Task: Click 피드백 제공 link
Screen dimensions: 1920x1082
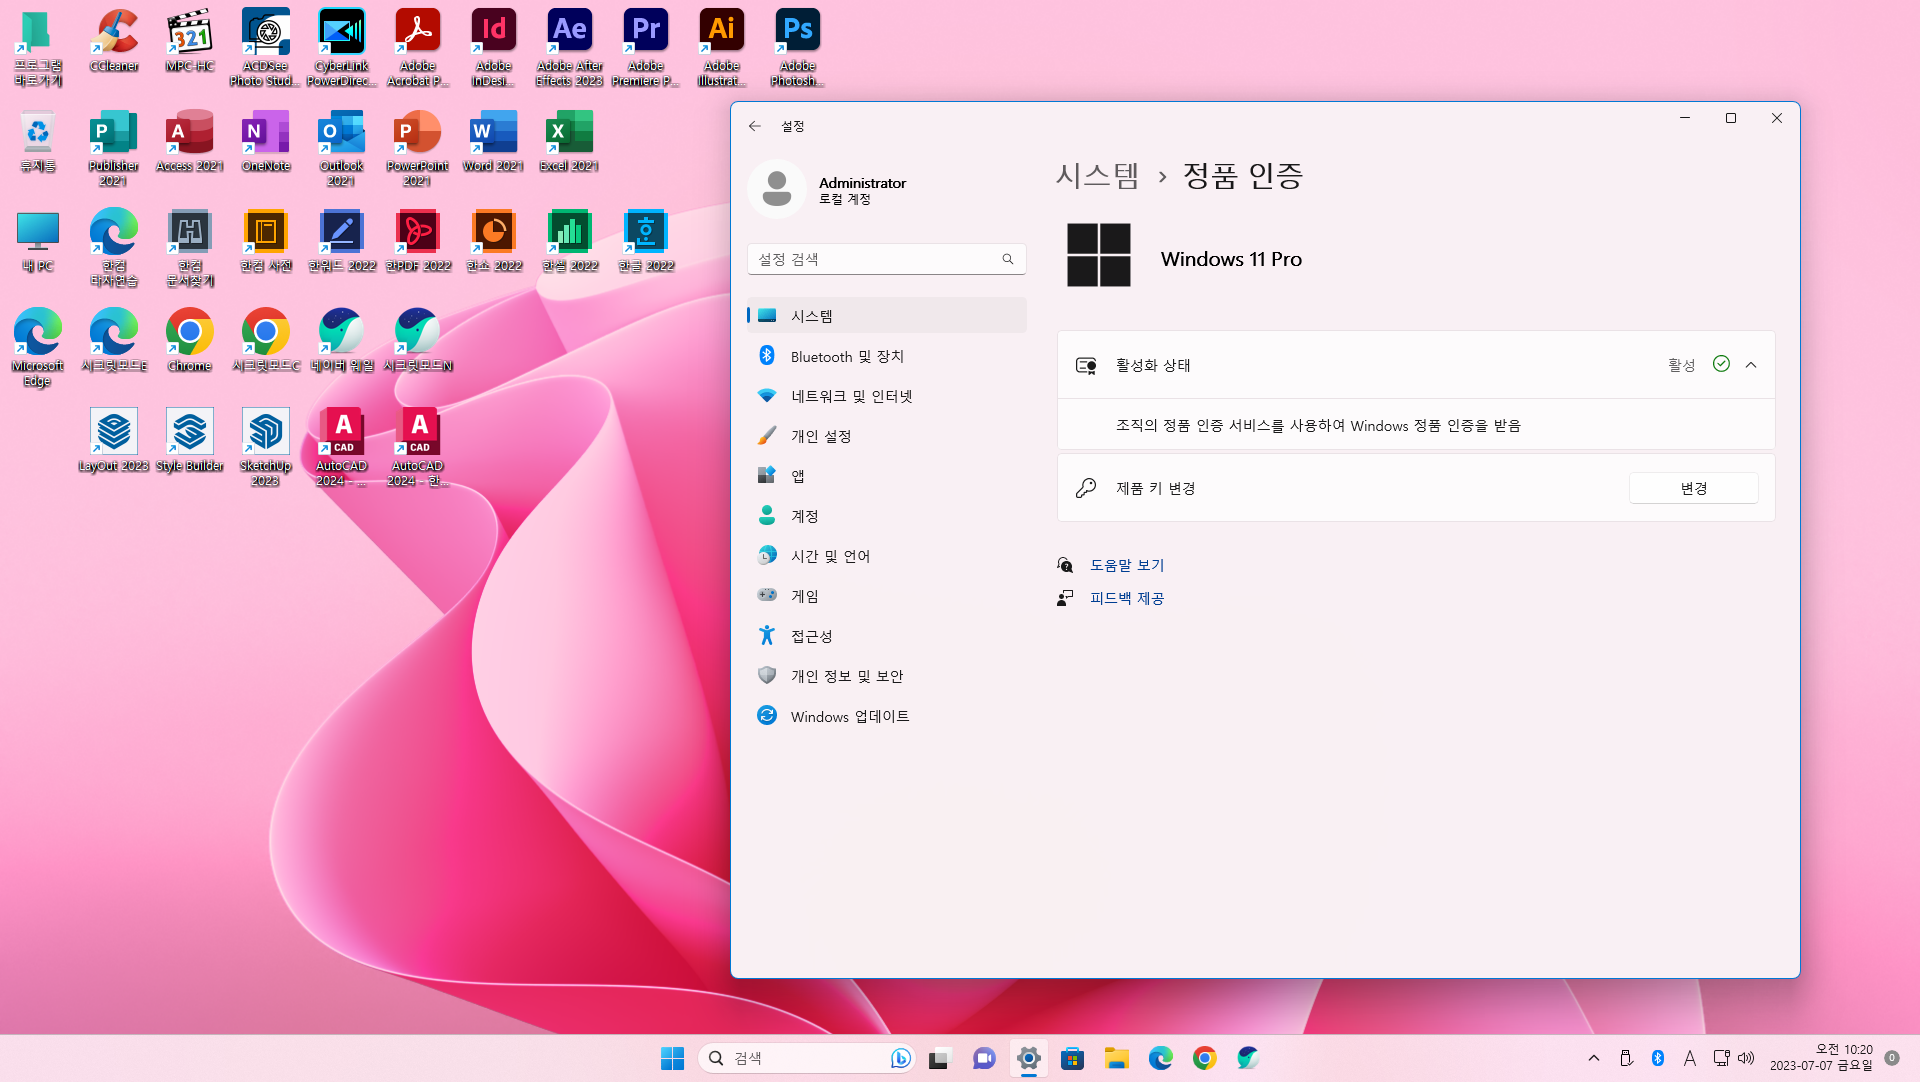Action: pos(1126,598)
